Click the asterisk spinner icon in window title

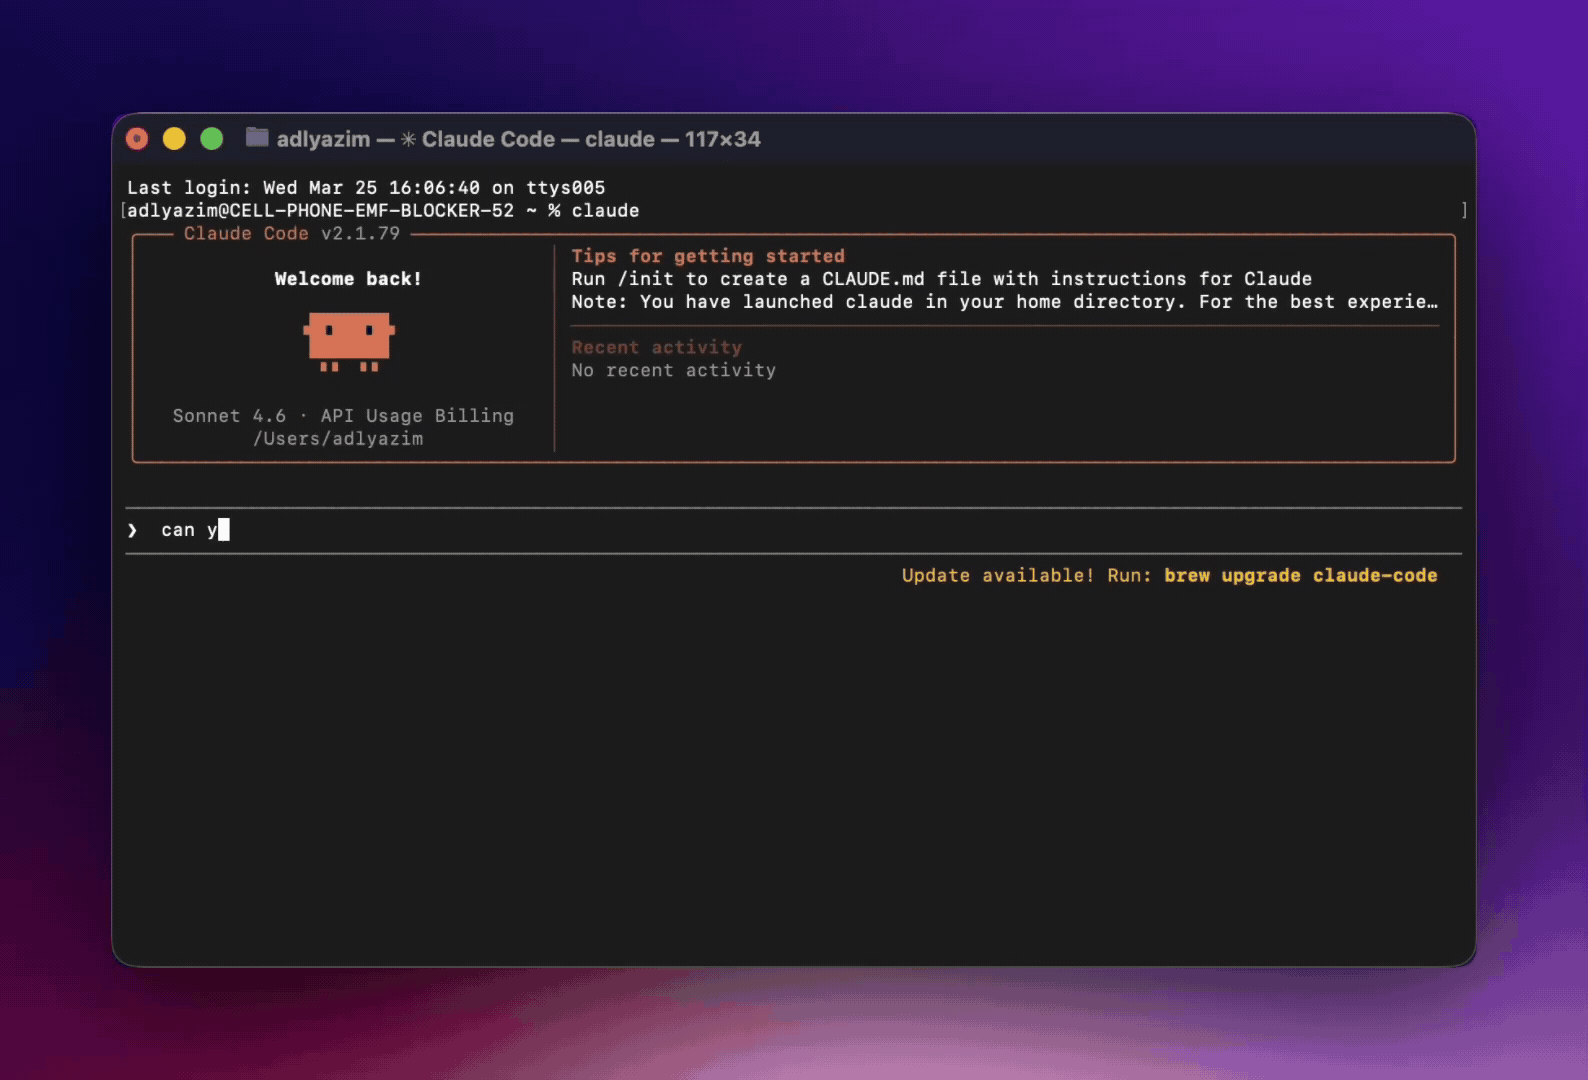[x=408, y=139]
